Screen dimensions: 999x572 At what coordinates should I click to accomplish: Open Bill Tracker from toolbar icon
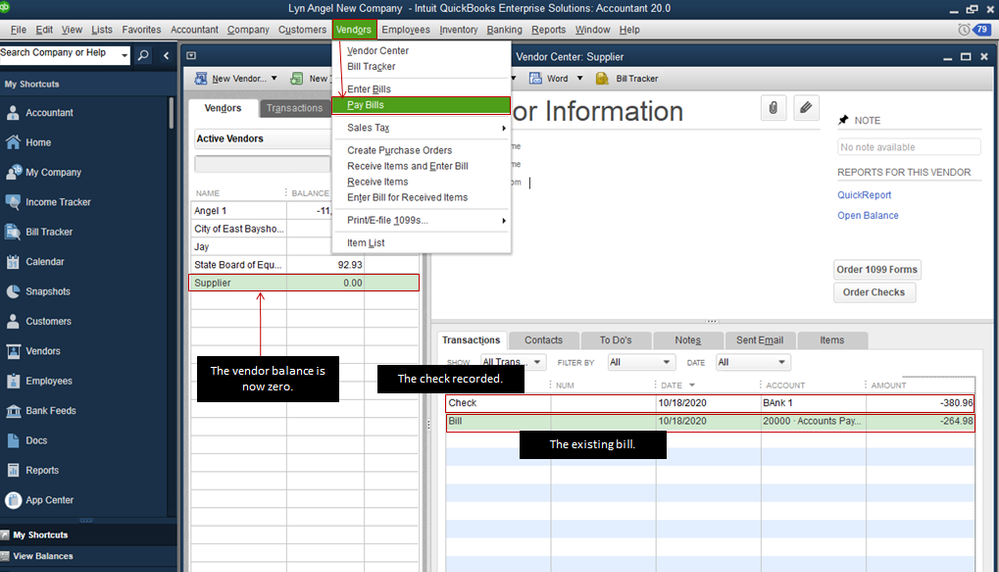click(602, 78)
